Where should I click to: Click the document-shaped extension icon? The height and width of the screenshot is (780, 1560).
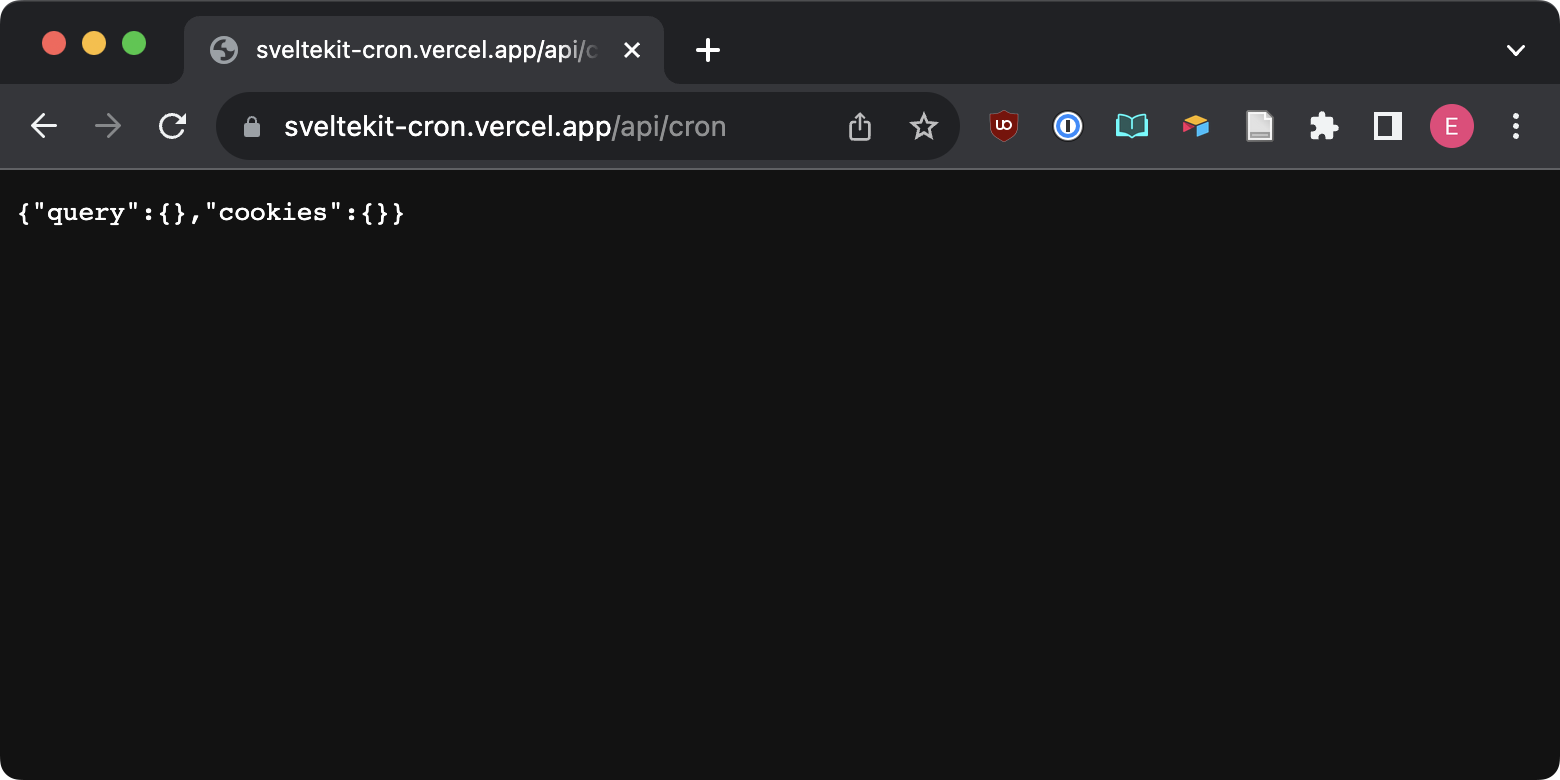[1259, 126]
